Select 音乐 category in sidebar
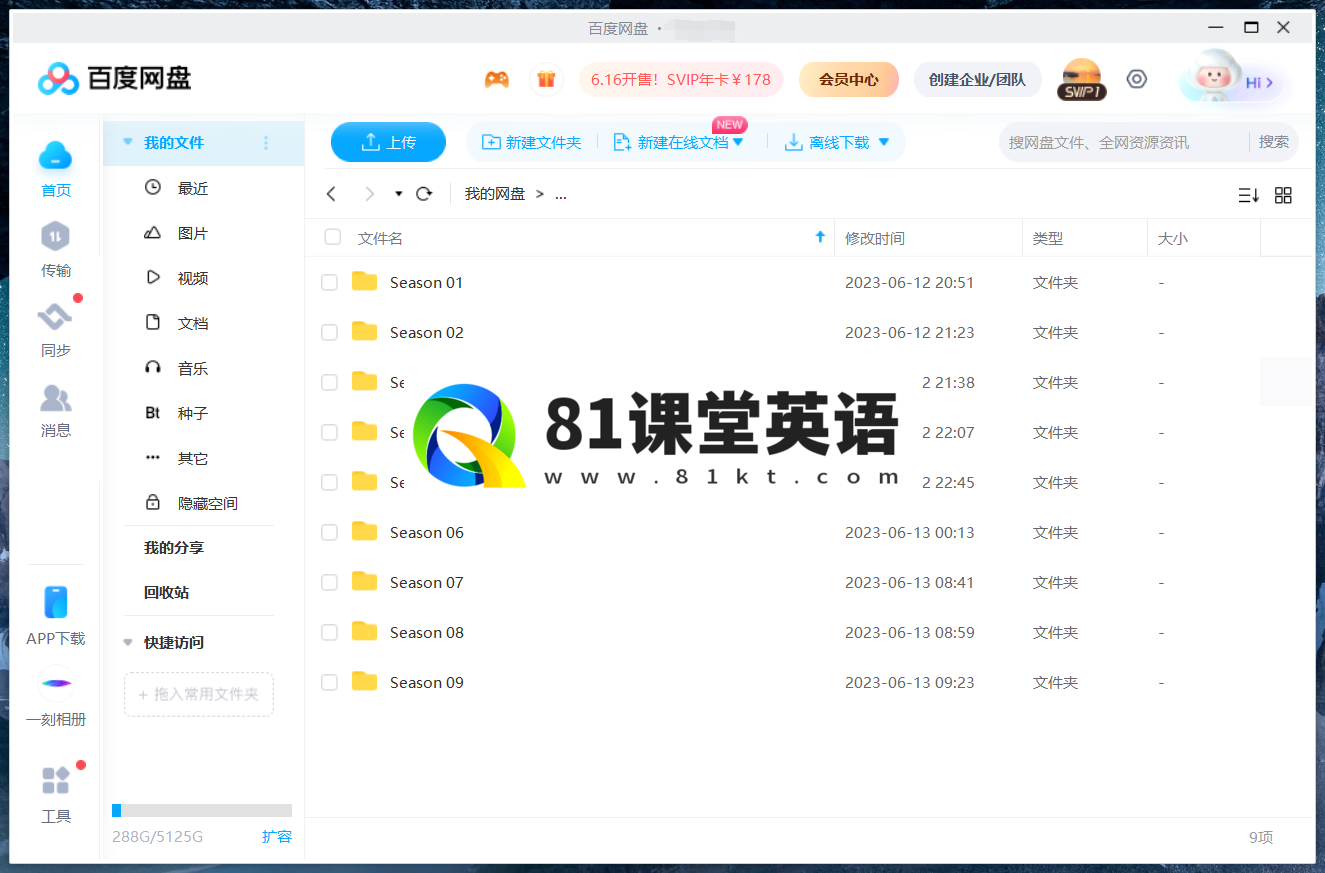This screenshot has height=873, width=1325. 194,368
